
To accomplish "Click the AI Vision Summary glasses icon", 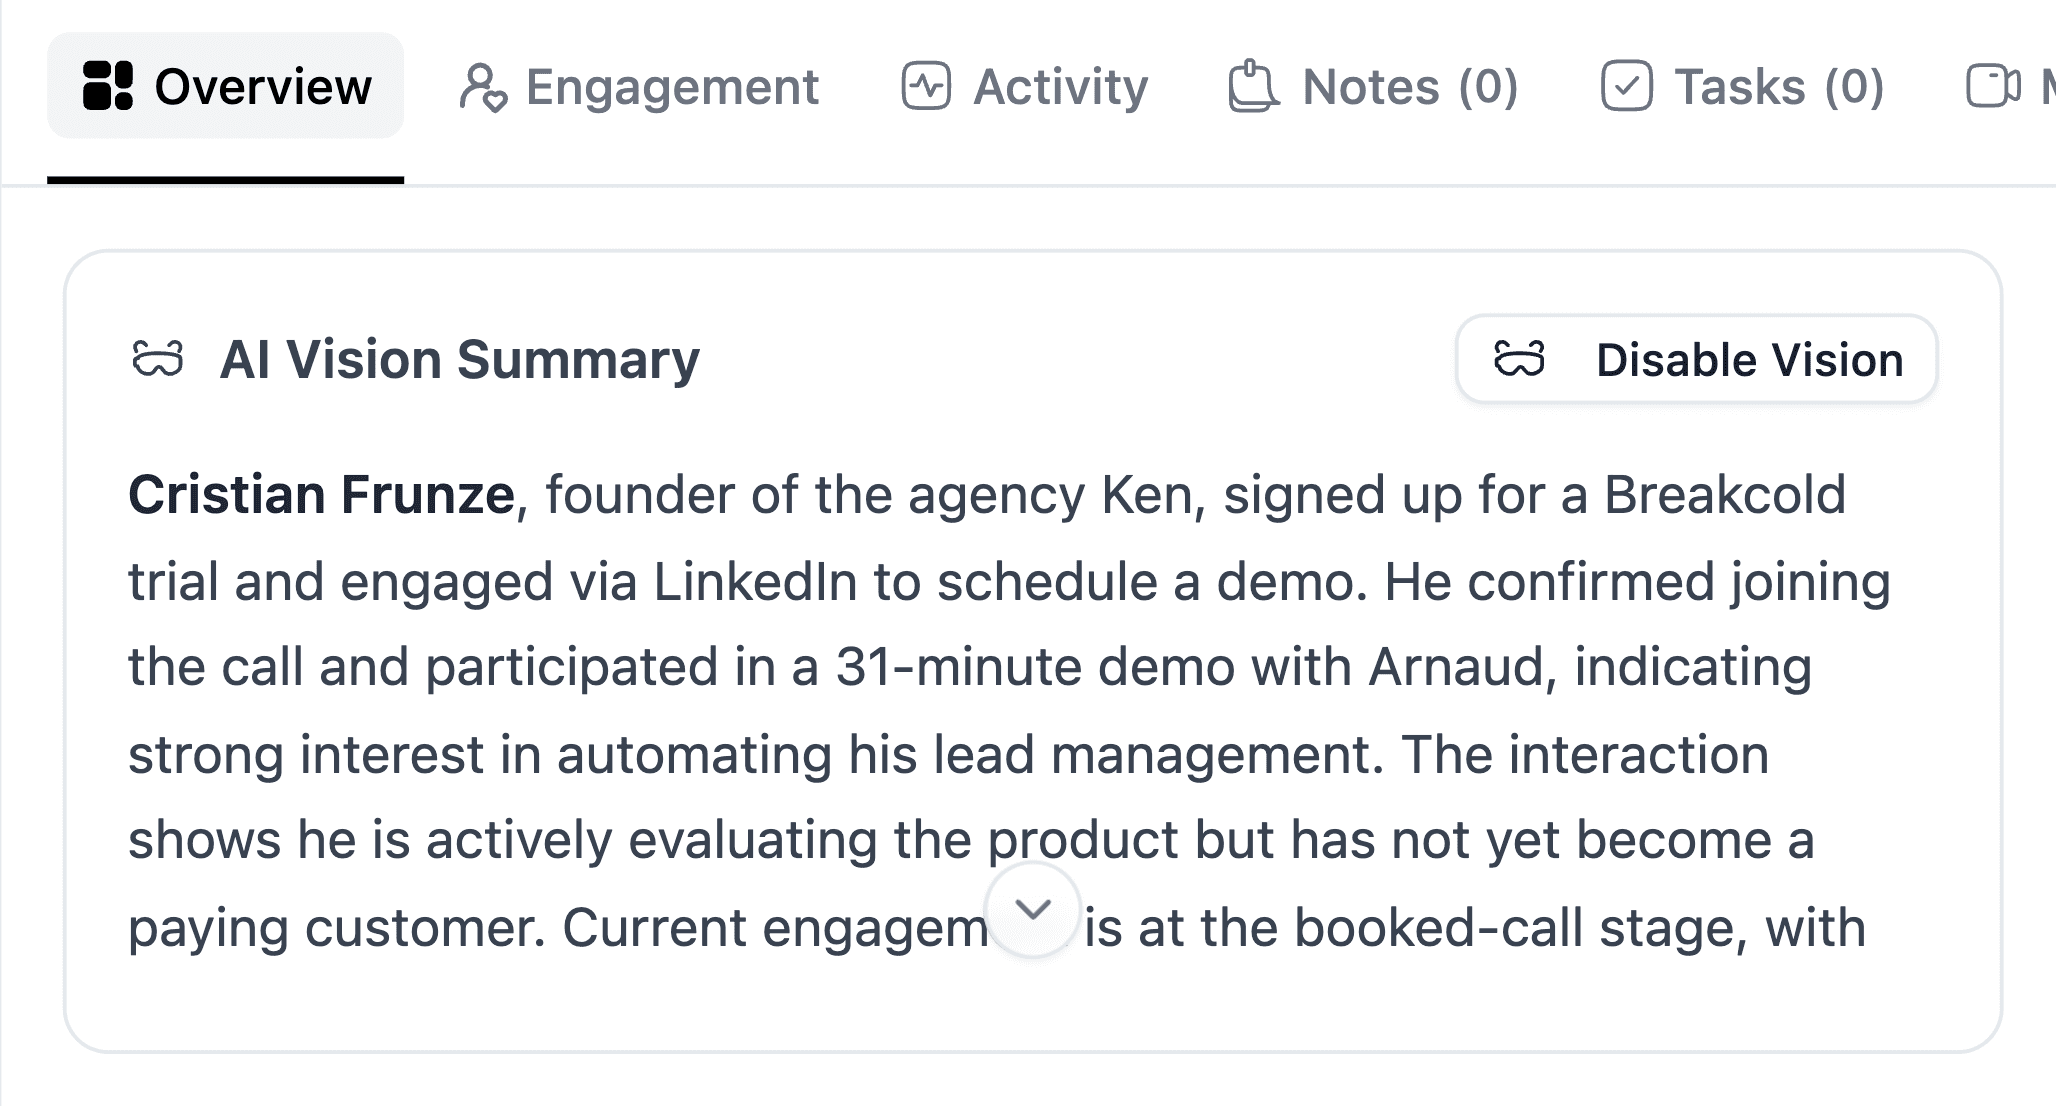I will 156,357.
